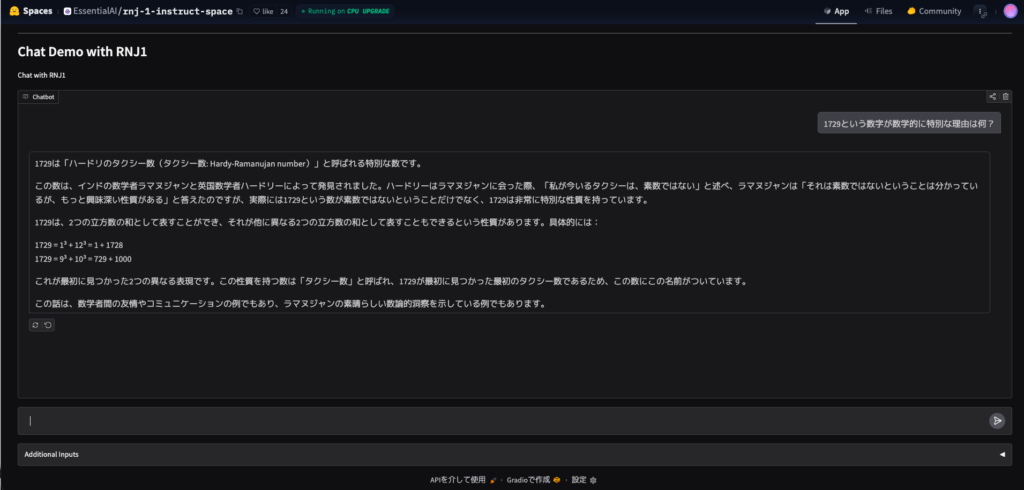Screen dimensions: 1024x490
Task: Open the Community tab
Action: pos(934,11)
